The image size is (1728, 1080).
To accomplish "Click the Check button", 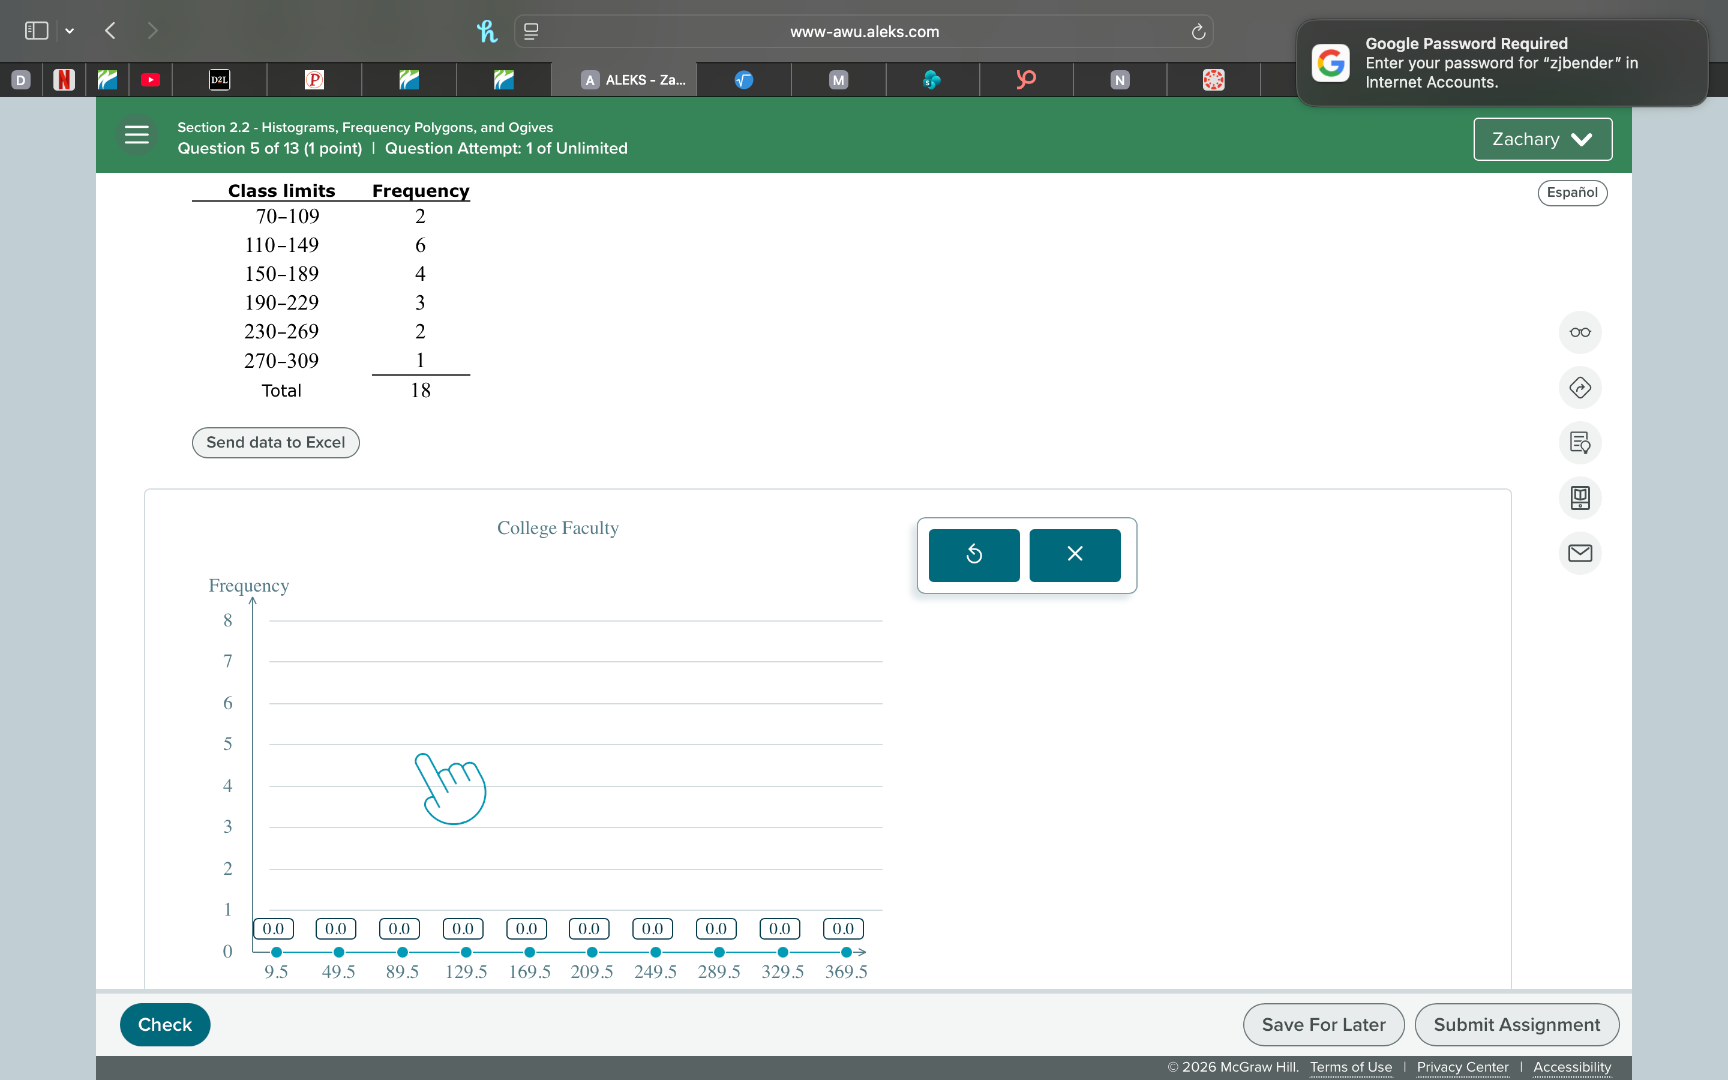I will [x=164, y=1024].
